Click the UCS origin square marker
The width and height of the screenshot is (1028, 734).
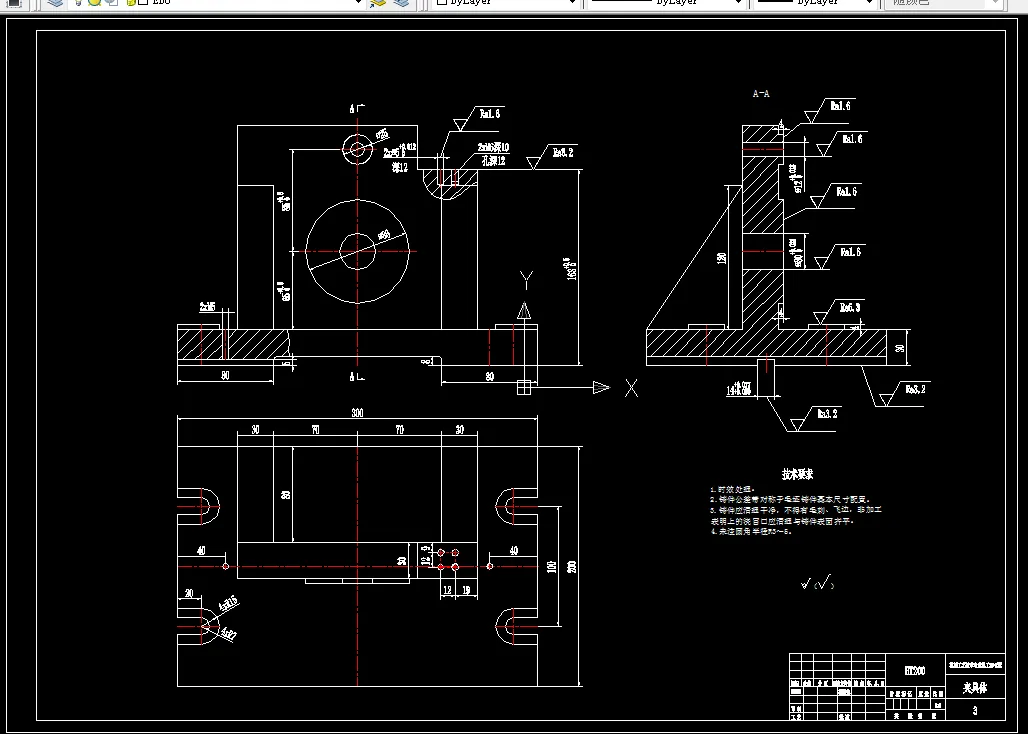tap(524, 387)
